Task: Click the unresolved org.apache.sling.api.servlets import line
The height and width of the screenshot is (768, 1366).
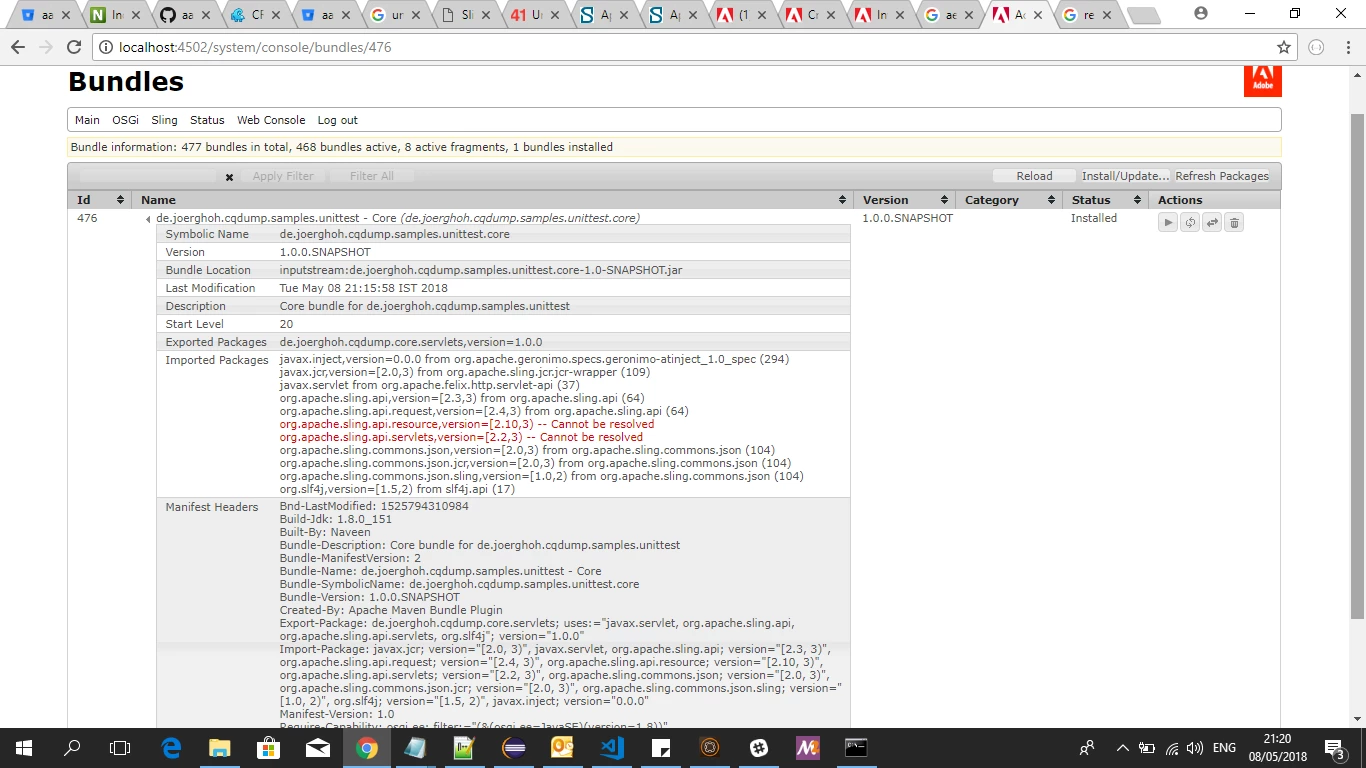Action: [461, 437]
